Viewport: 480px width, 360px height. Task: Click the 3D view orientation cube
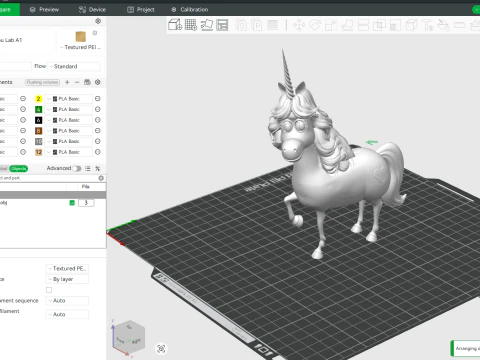[129, 338]
